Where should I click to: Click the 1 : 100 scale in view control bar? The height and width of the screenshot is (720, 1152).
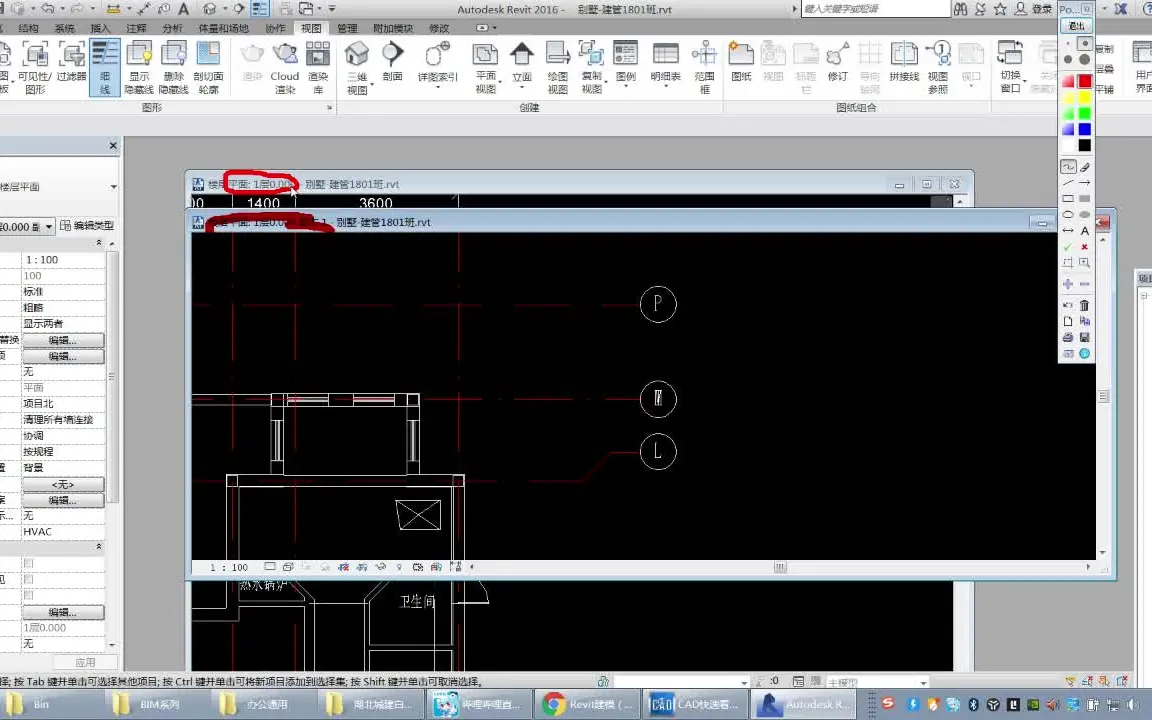[229, 567]
